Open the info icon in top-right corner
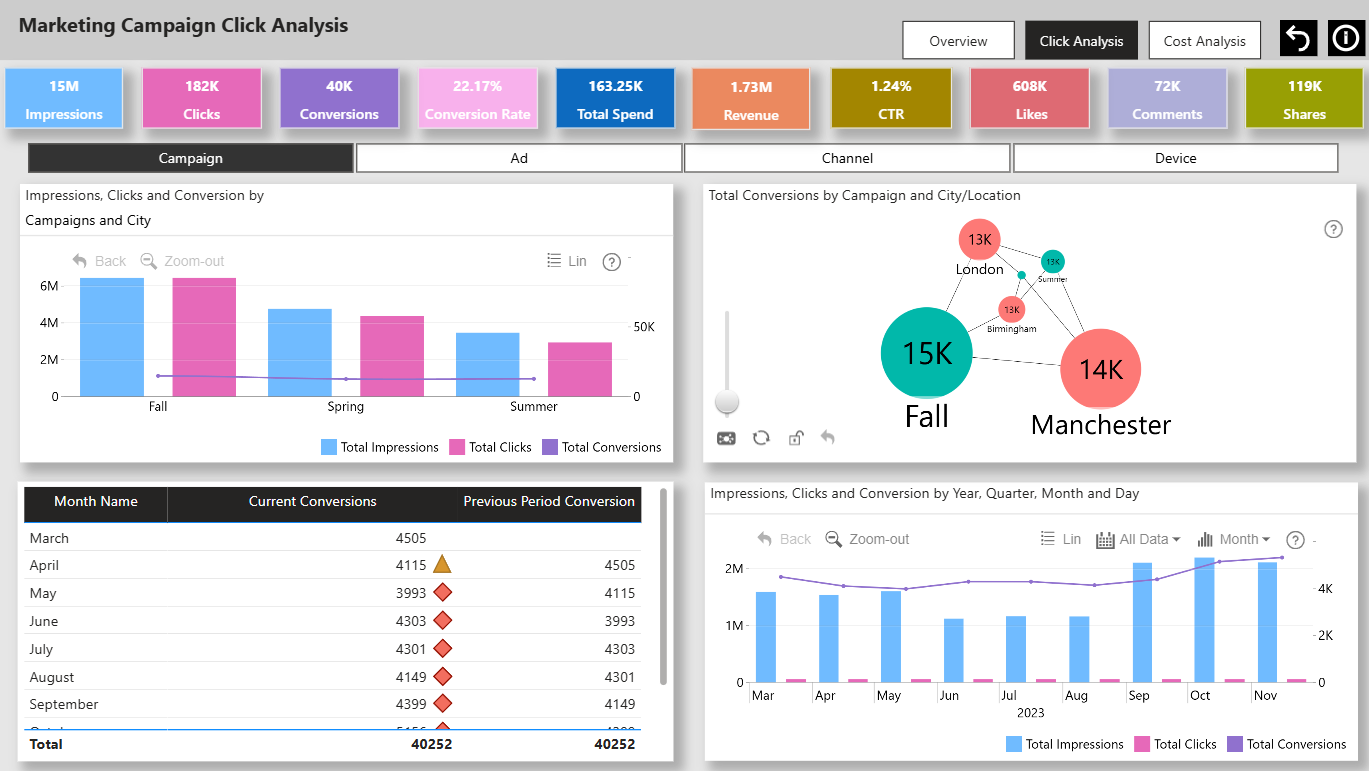This screenshot has width=1369, height=771. 1344,40
